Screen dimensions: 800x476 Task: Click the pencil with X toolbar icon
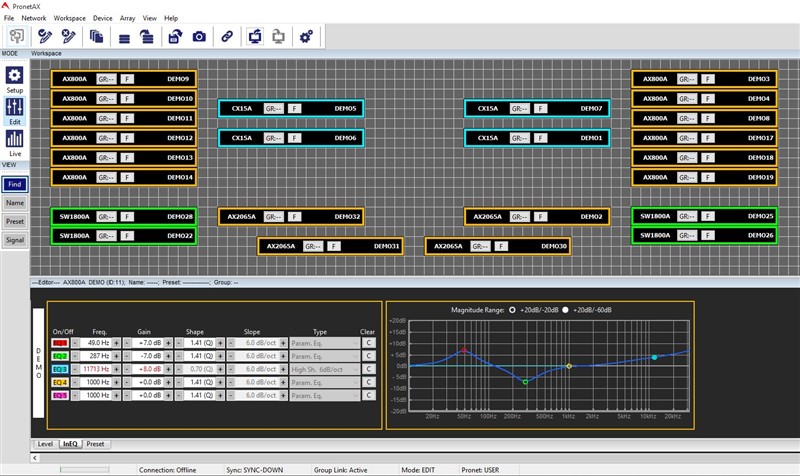pos(68,36)
